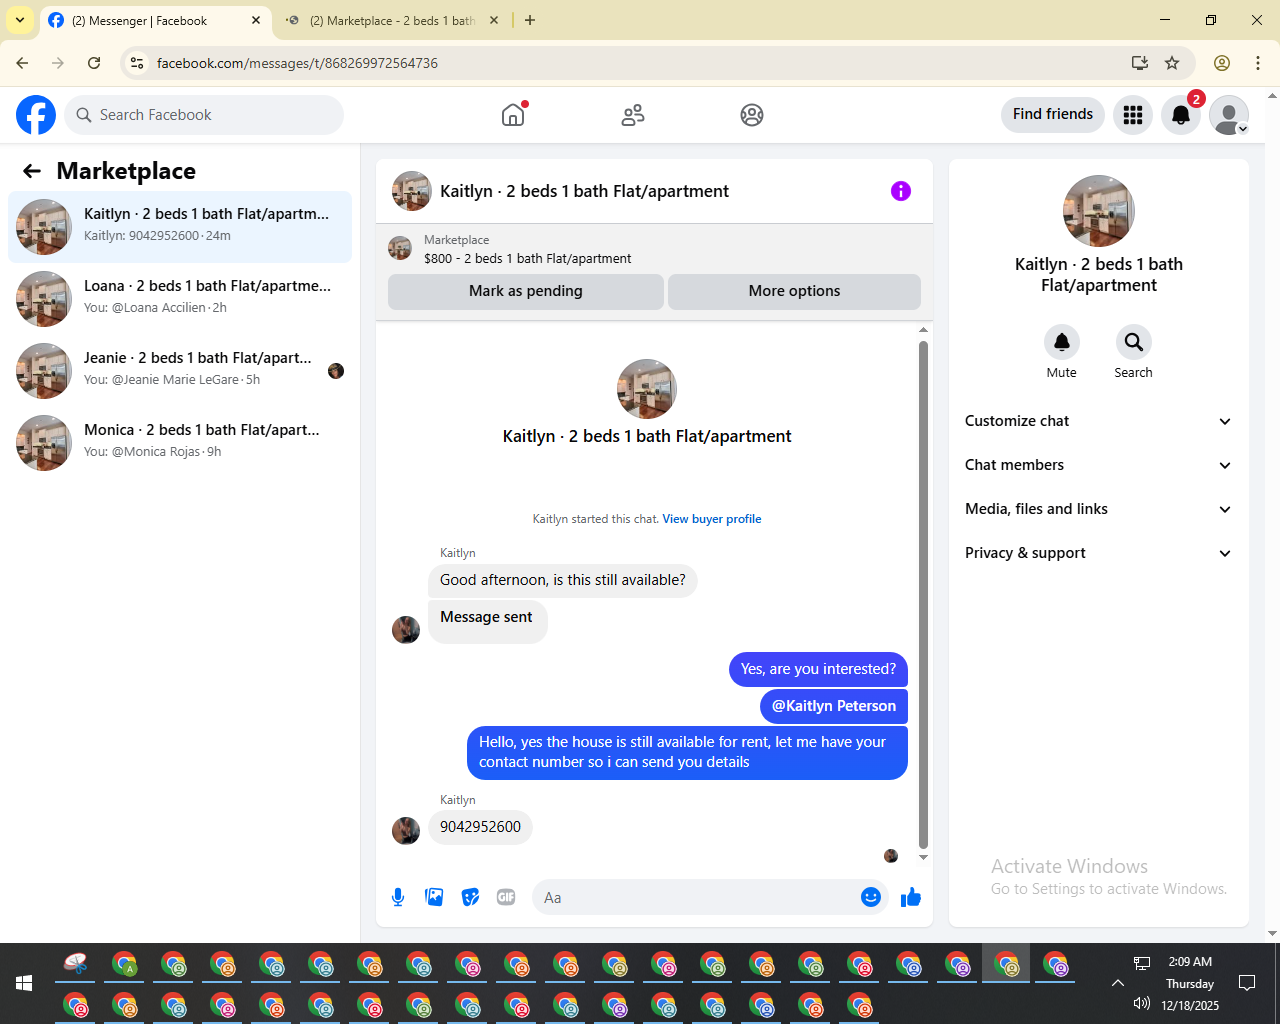
Task: Open the apps grid menu icon
Action: tap(1133, 115)
